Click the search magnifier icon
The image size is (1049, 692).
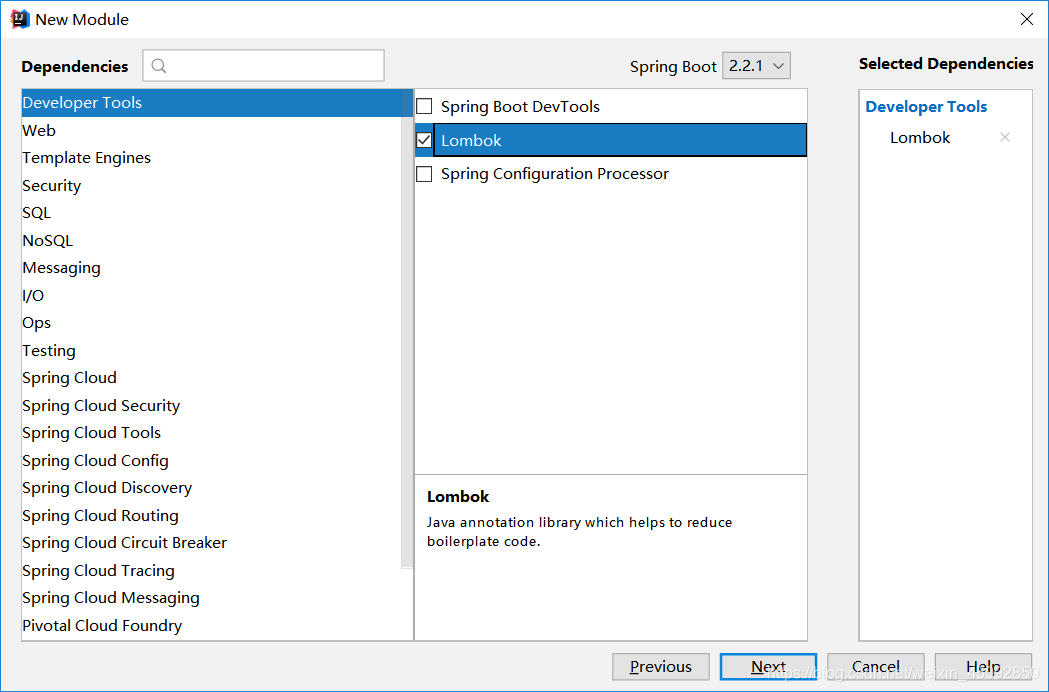159,66
